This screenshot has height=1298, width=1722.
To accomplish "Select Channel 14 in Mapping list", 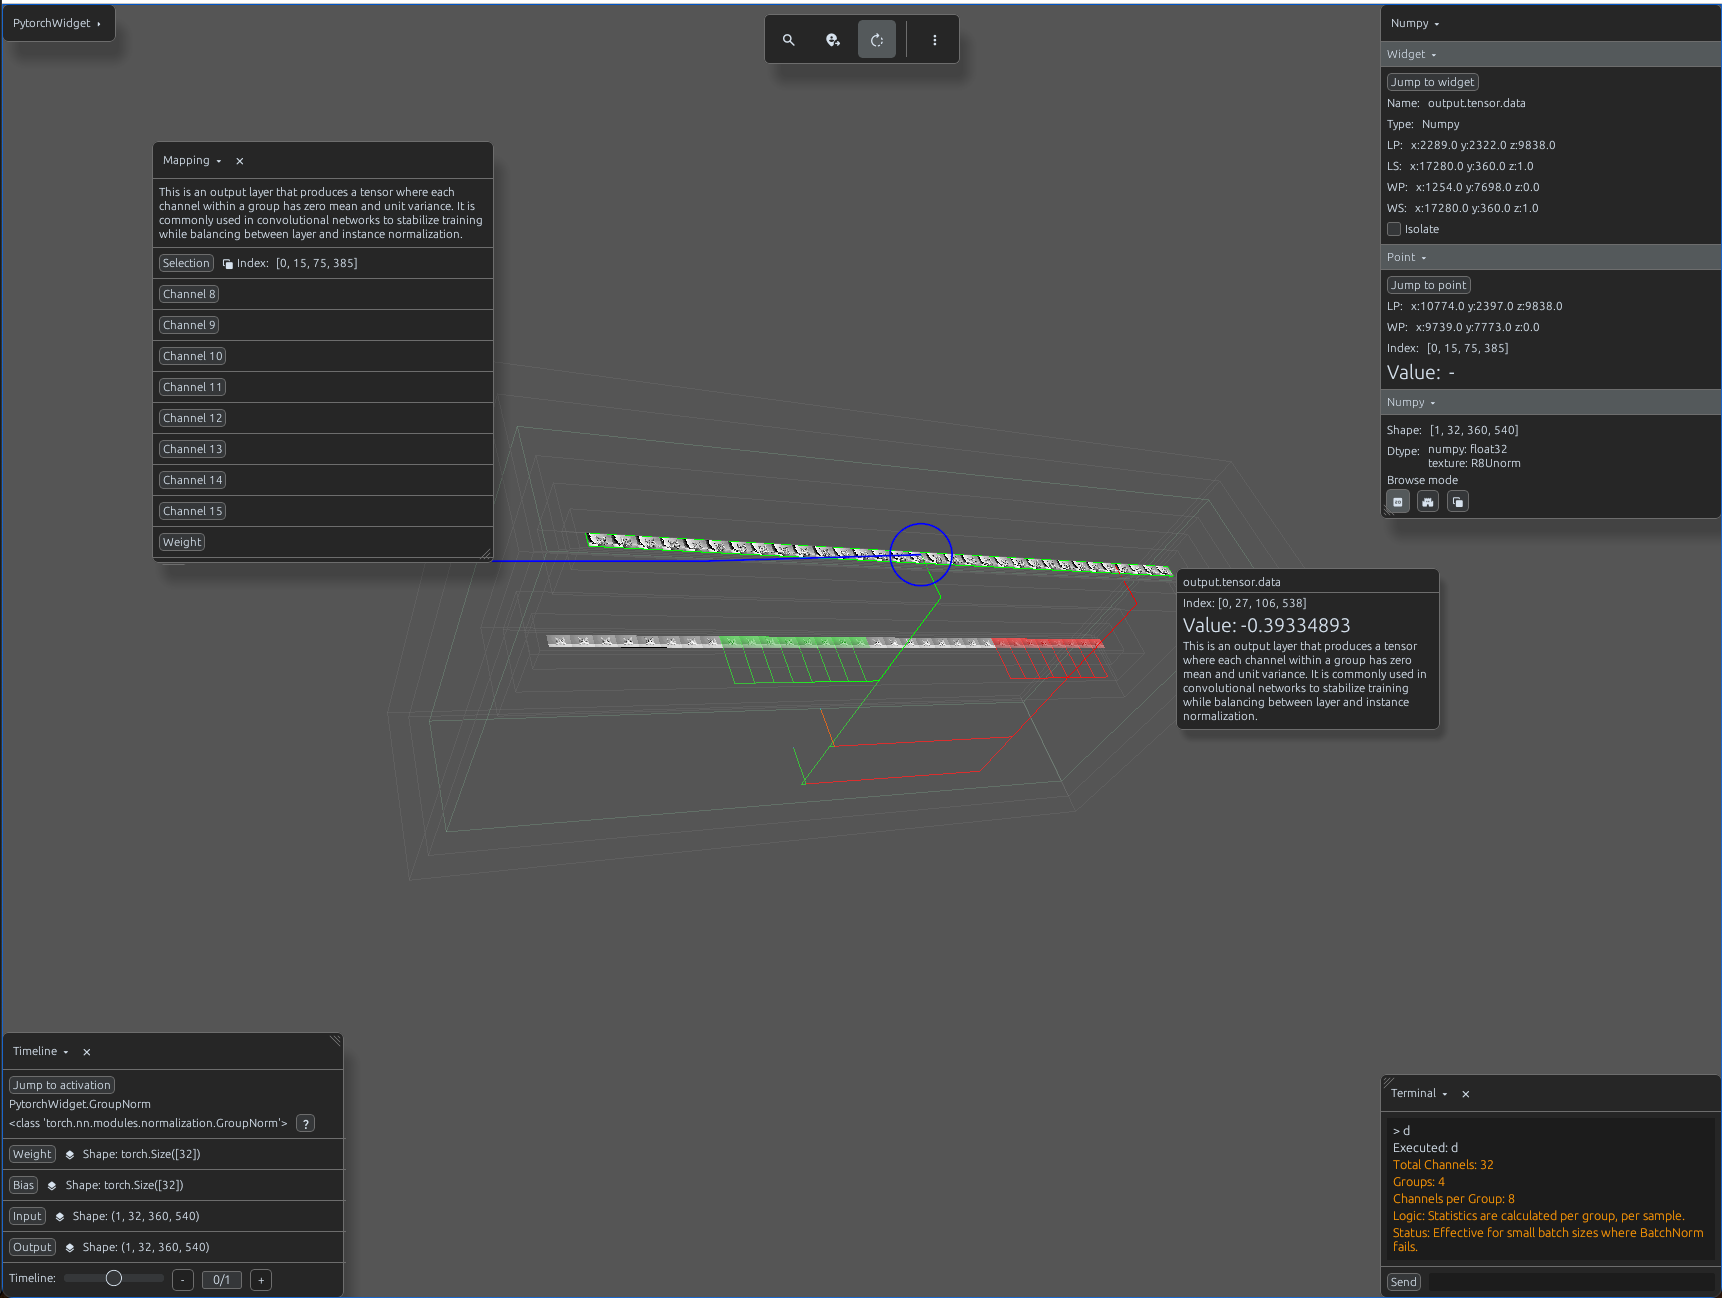I will point(193,480).
